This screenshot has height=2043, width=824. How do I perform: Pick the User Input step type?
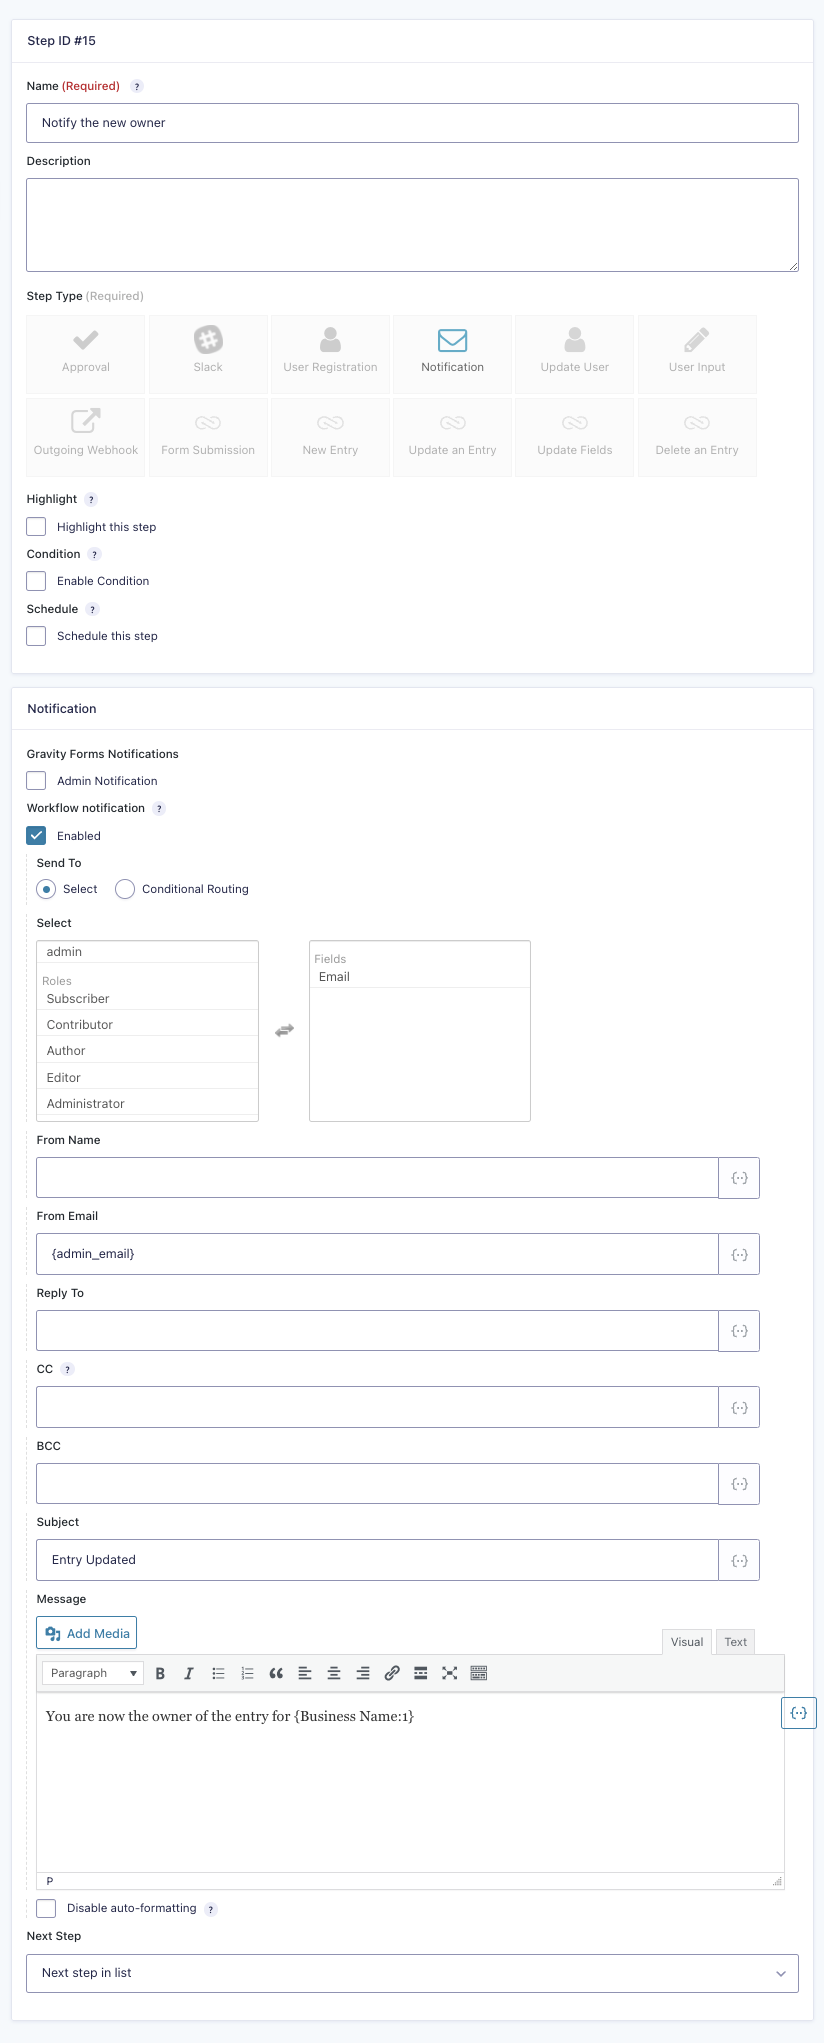click(697, 353)
